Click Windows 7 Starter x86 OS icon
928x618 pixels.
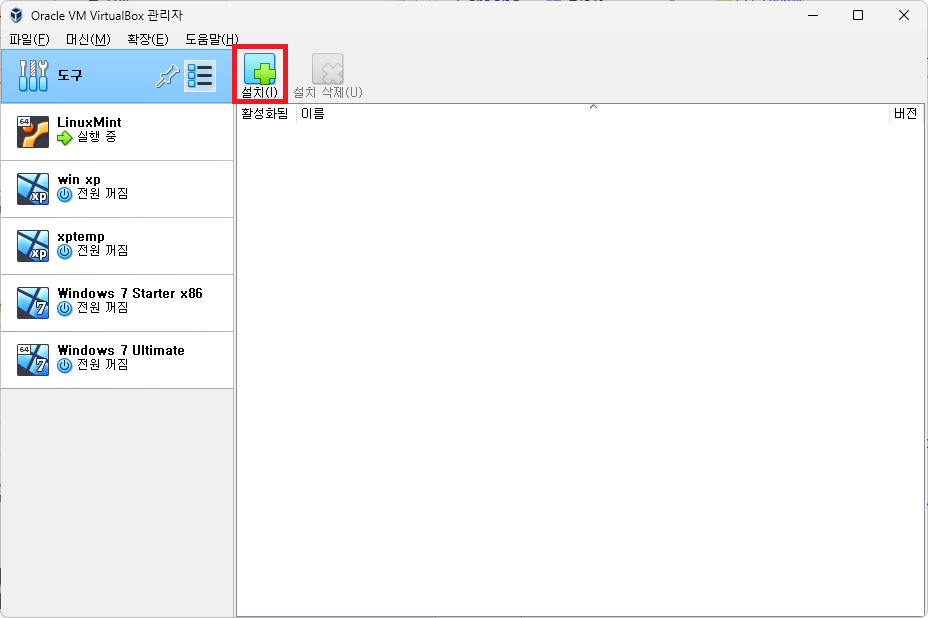tap(33, 302)
